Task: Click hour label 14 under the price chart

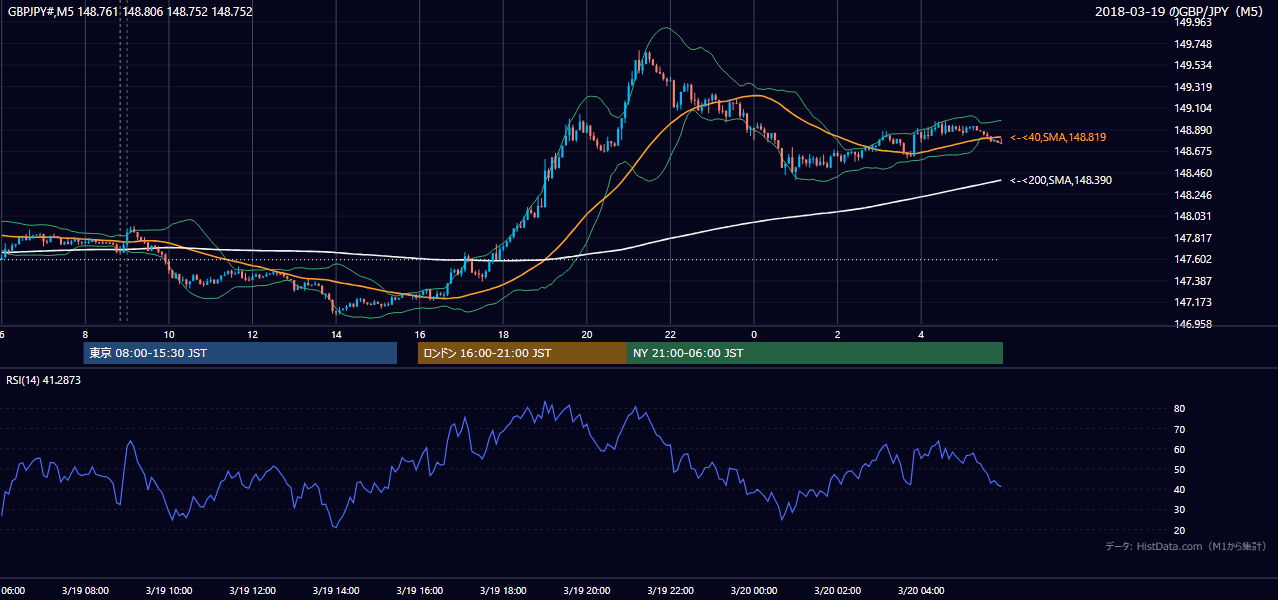Action: (x=337, y=334)
